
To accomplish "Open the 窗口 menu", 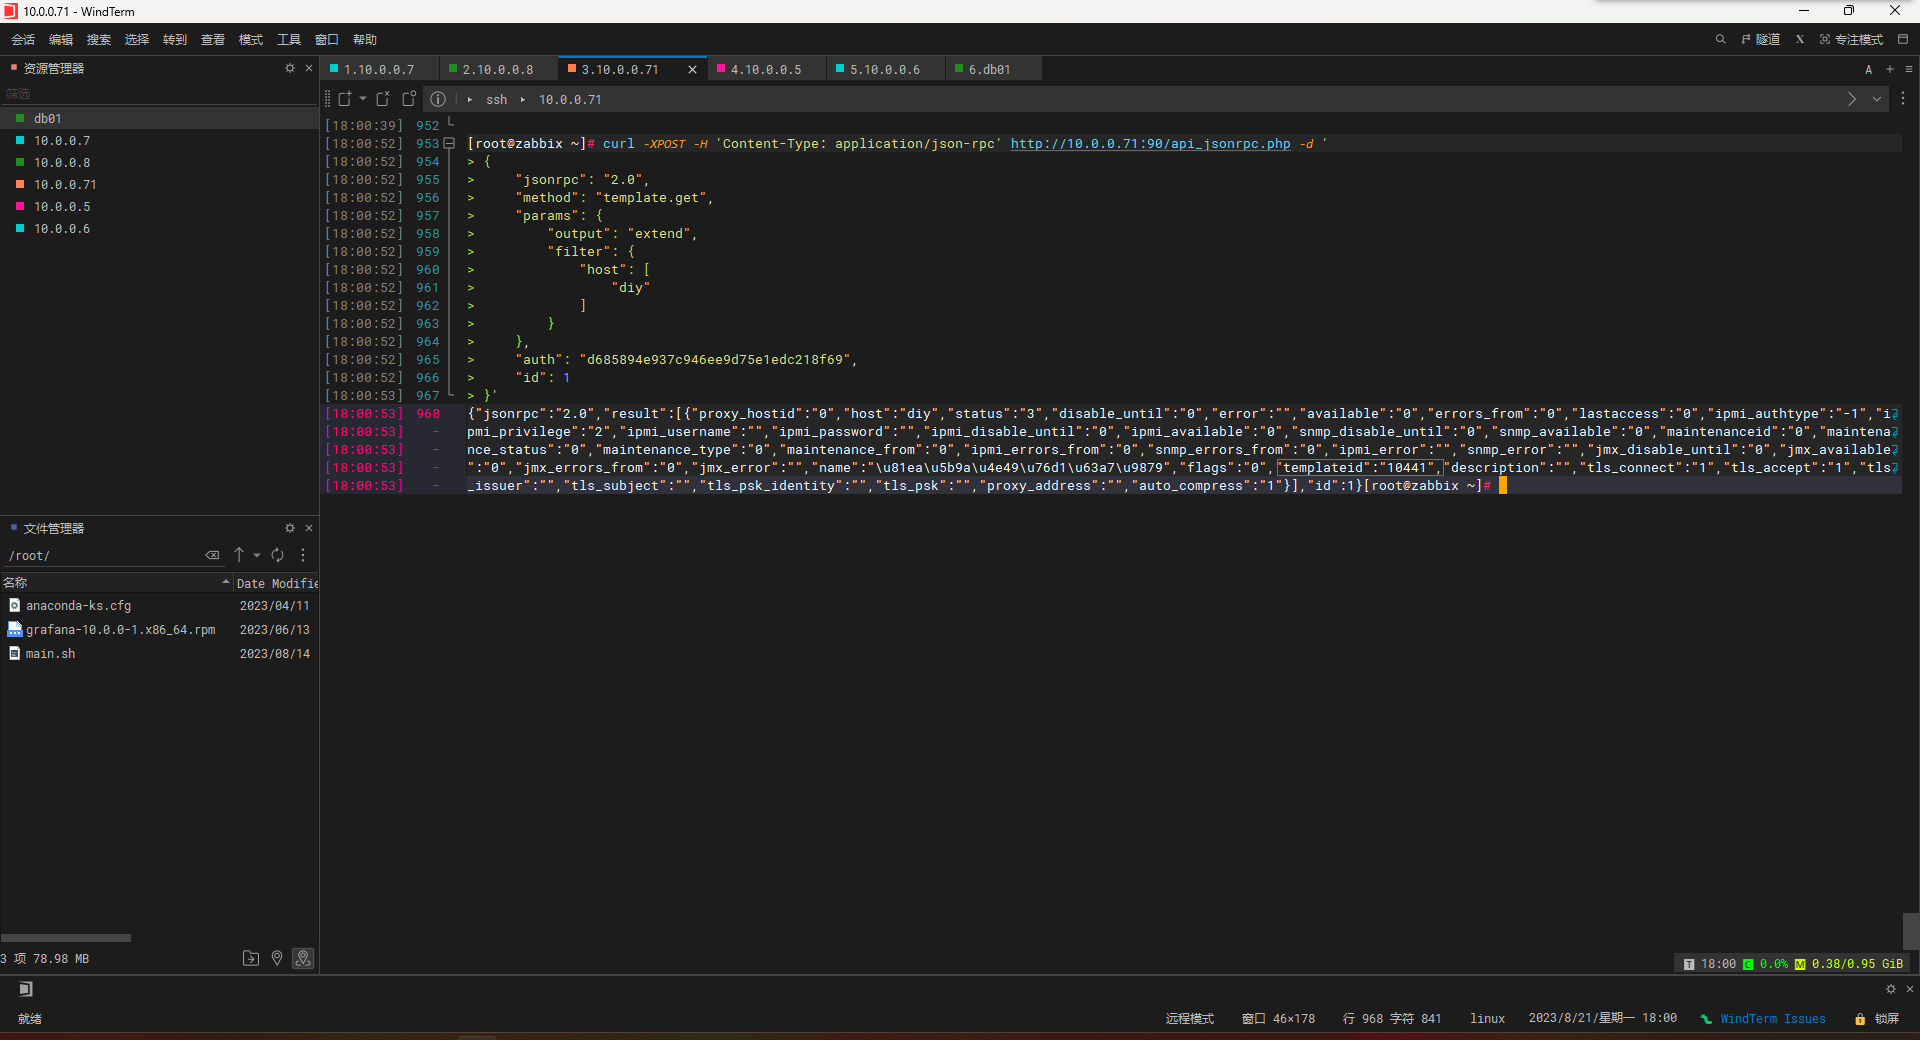I will tap(327, 40).
